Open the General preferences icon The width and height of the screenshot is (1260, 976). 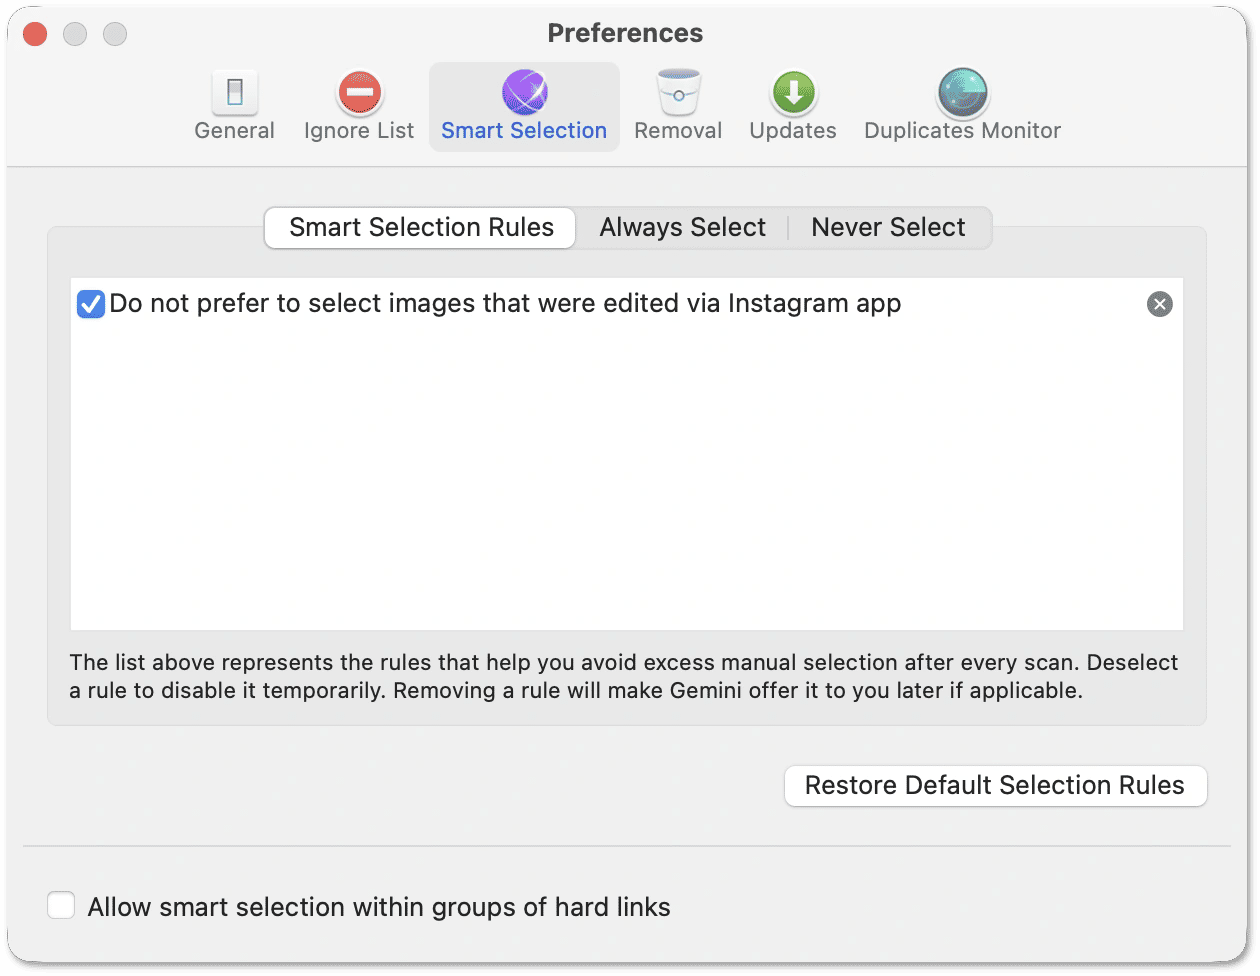click(234, 105)
